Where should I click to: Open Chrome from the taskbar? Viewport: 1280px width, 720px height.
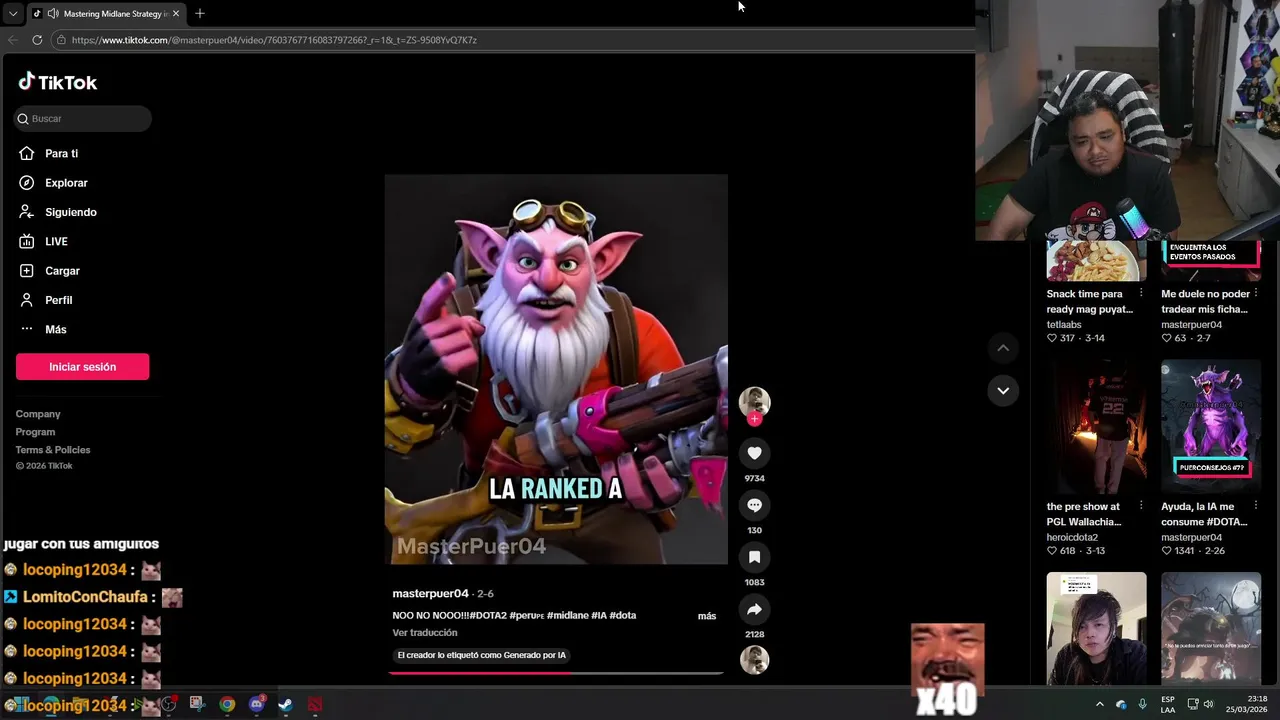(x=227, y=704)
